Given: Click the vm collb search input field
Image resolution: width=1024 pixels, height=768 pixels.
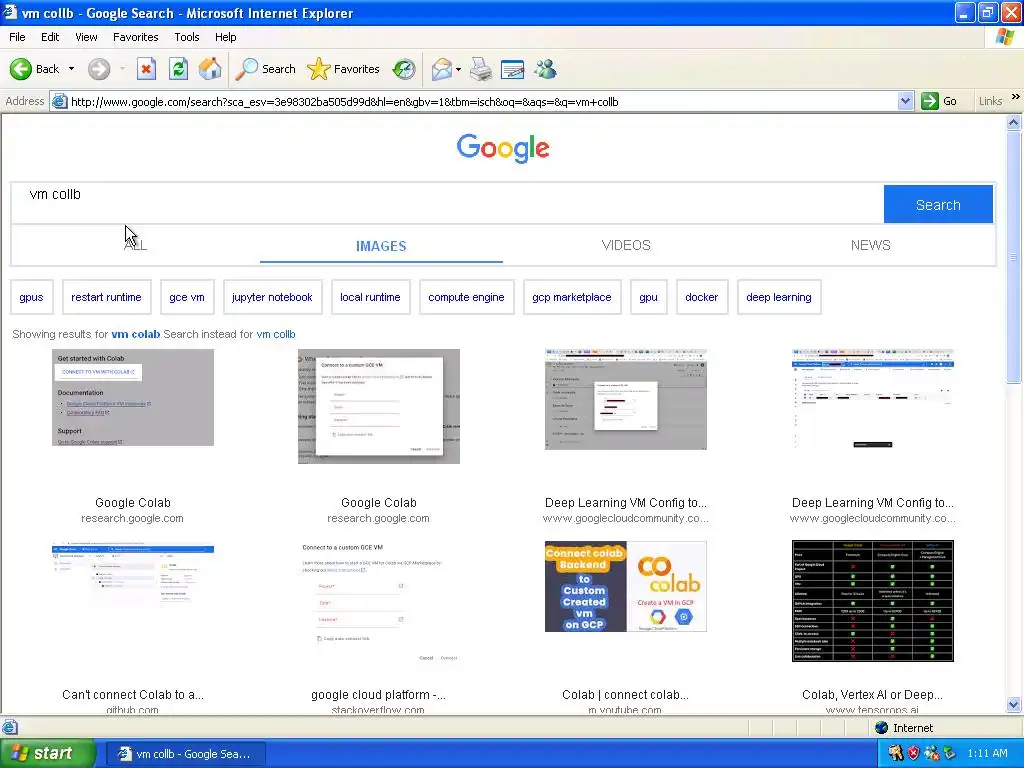Looking at the screenshot, I should (x=447, y=203).
